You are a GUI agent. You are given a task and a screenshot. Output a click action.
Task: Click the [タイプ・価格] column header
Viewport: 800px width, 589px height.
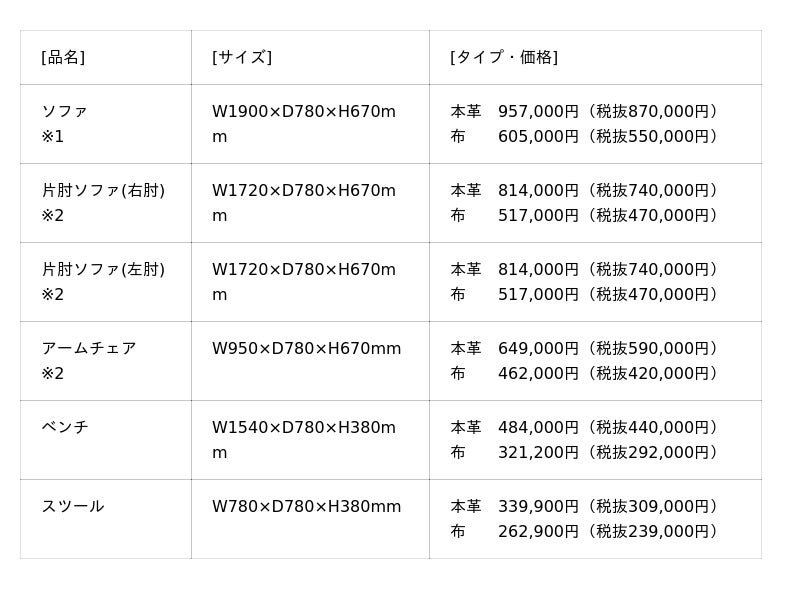click(x=504, y=58)
